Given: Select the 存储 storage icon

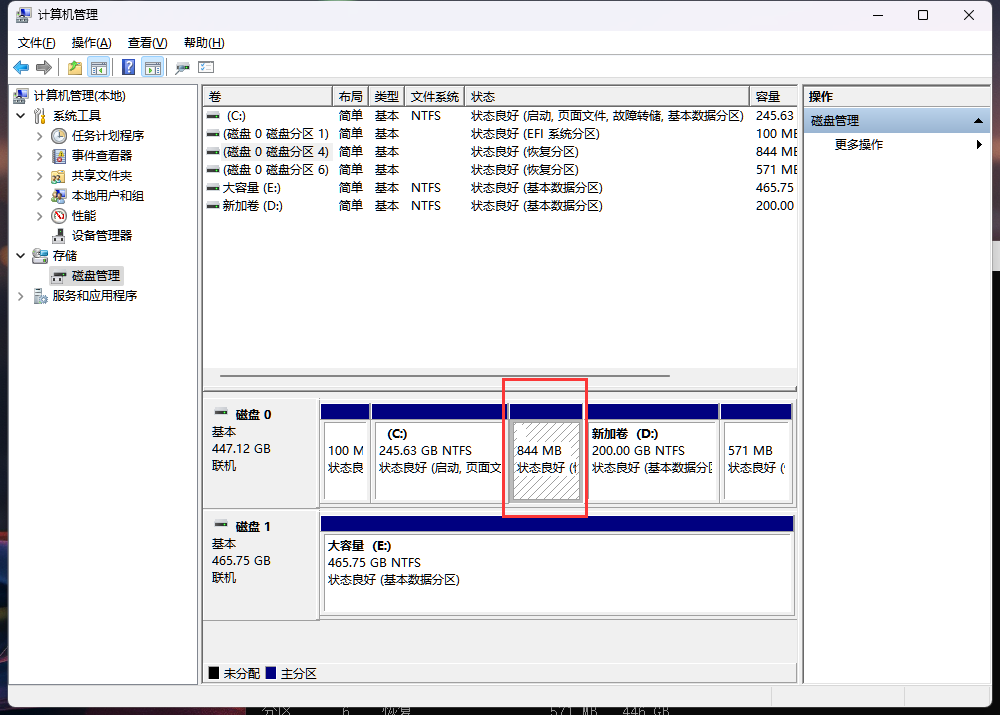Looking at the screenshot, I should pyautogui.click(x=40, y=256).
